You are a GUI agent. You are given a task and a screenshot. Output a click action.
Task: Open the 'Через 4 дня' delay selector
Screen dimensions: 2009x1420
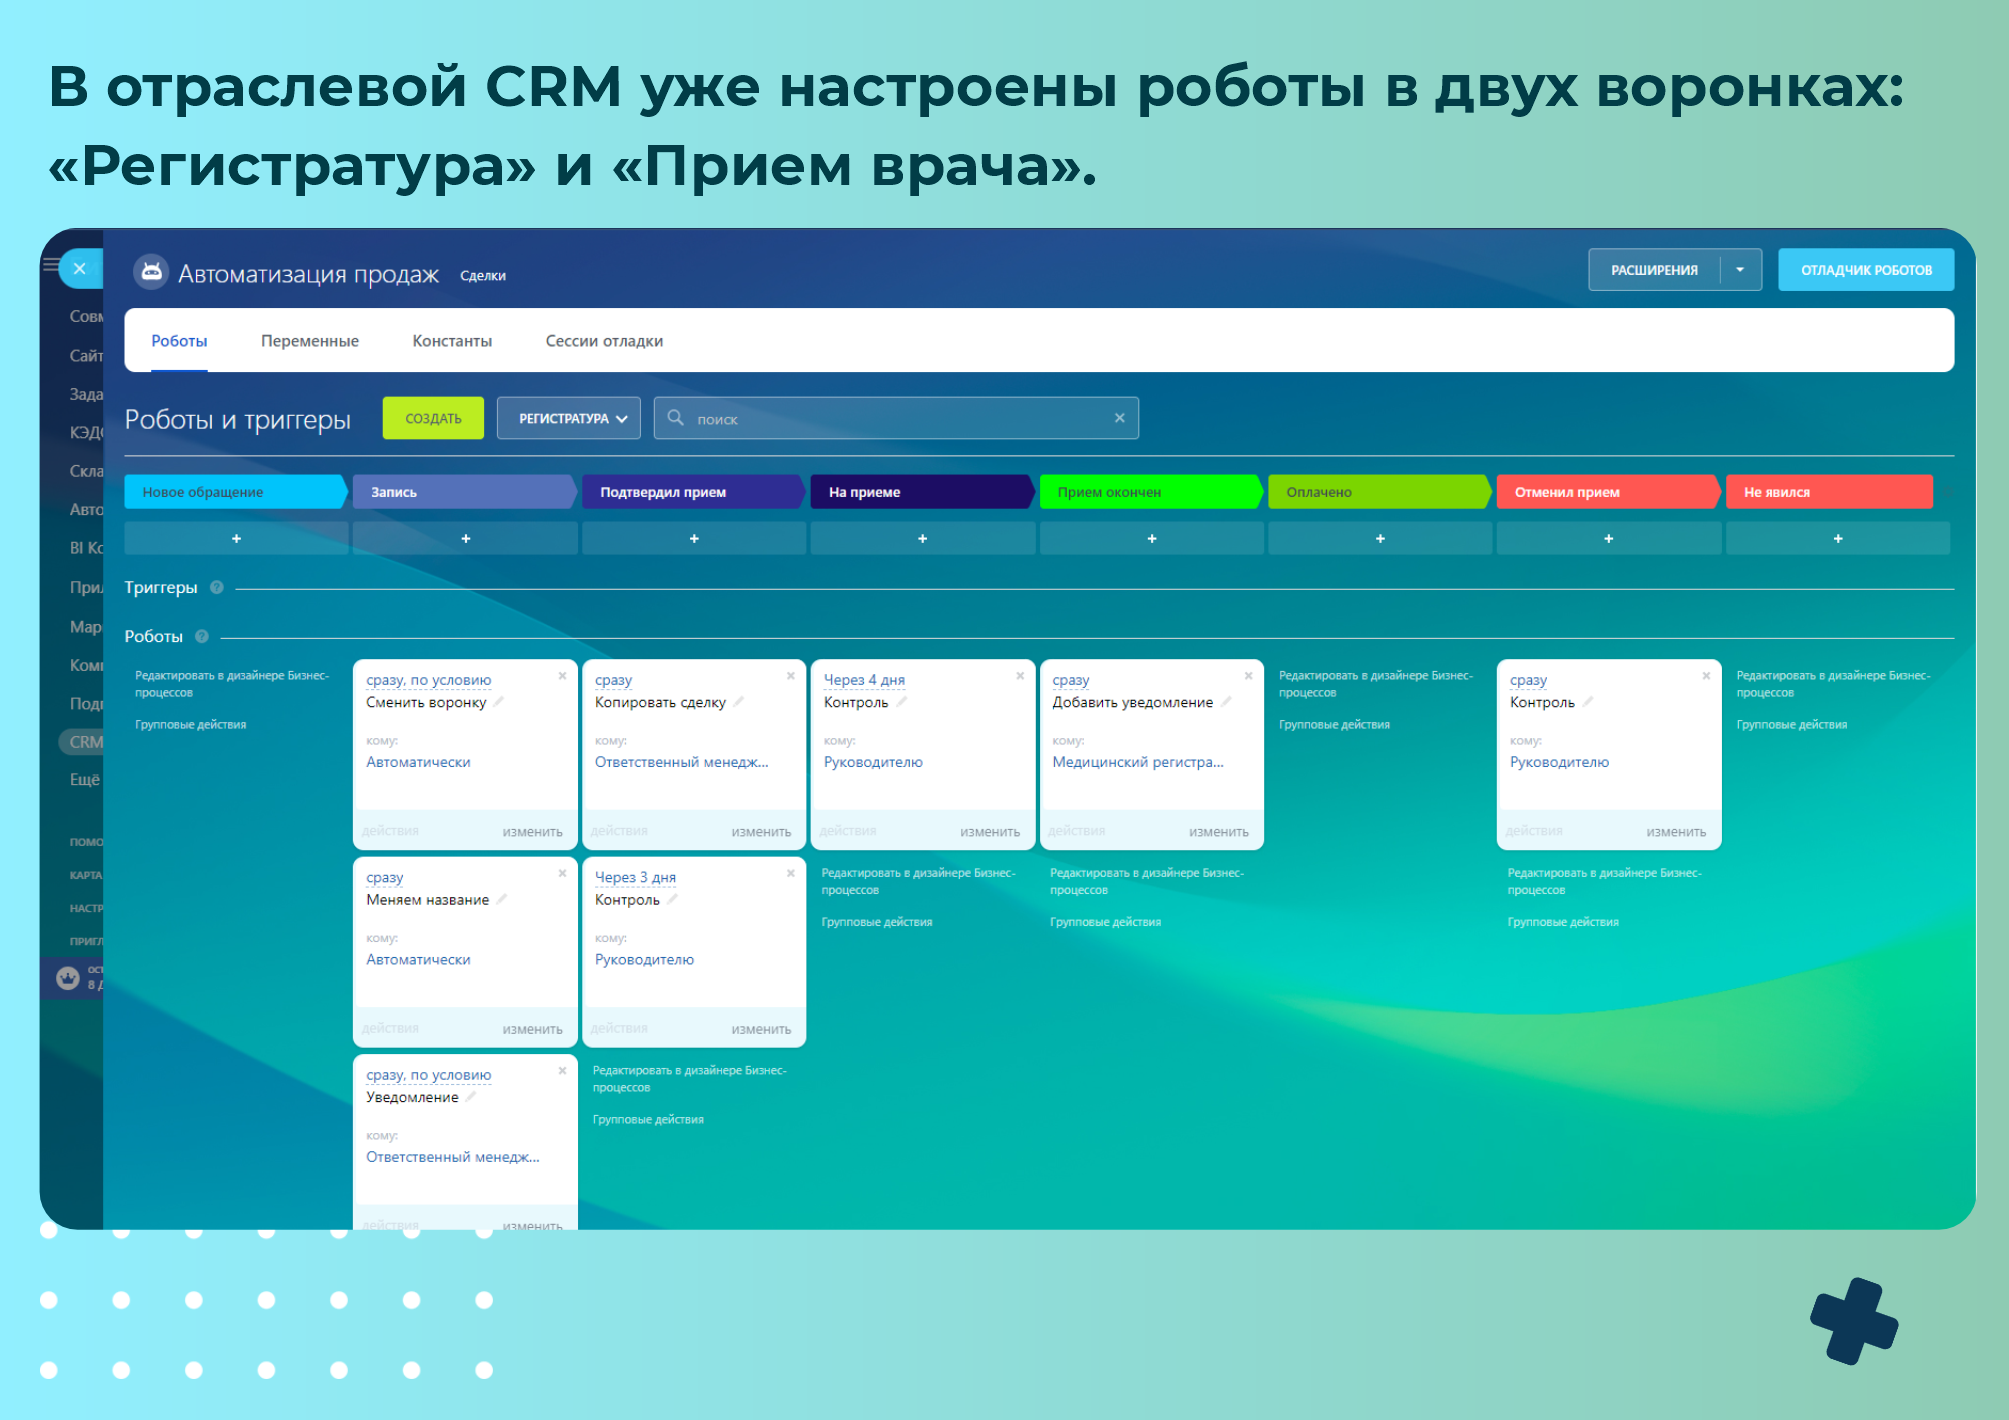click(864, 680)
